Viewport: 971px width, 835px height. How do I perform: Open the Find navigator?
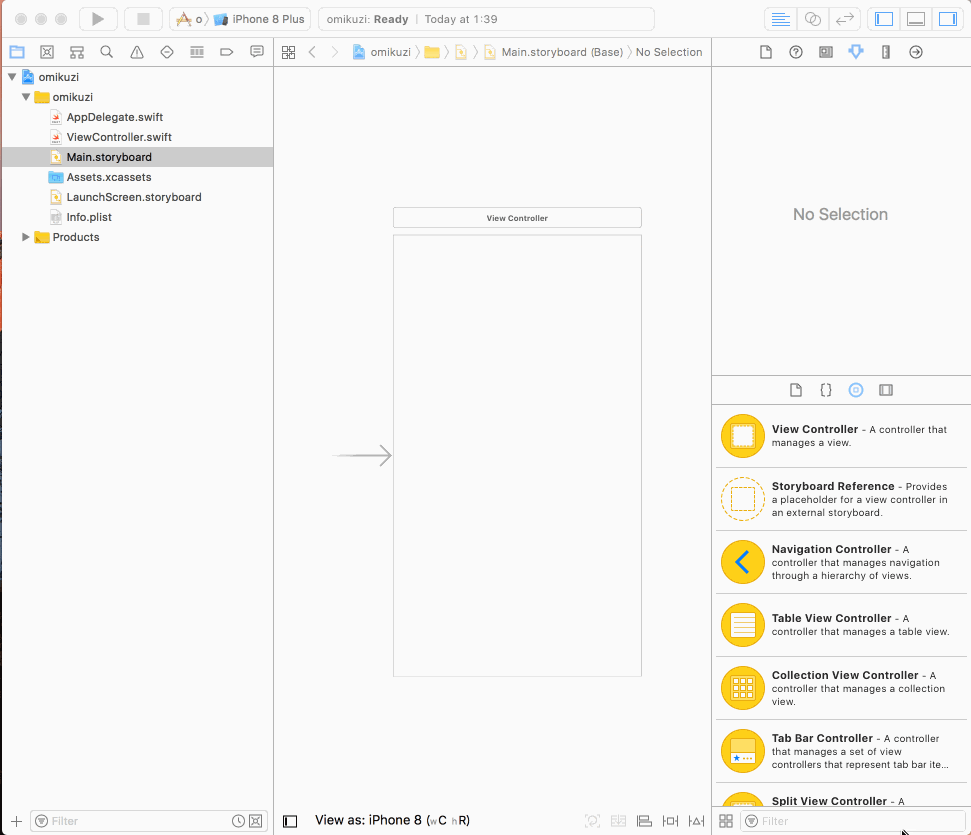click(107, 52)
